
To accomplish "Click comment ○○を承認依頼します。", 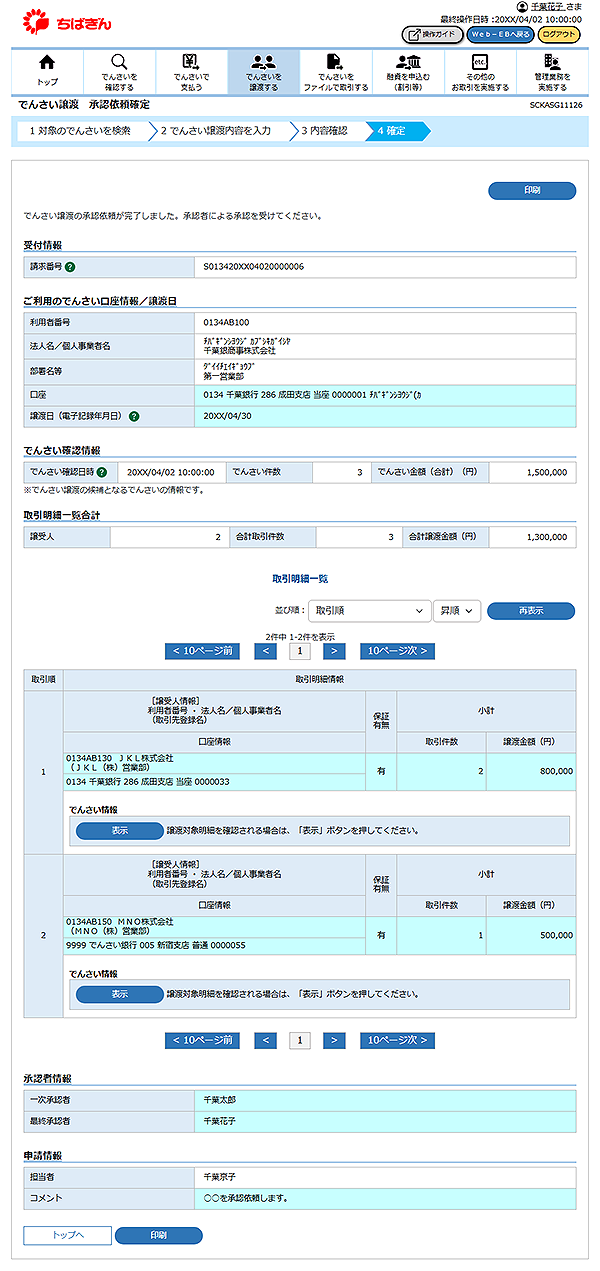I will click(248, 1197).
